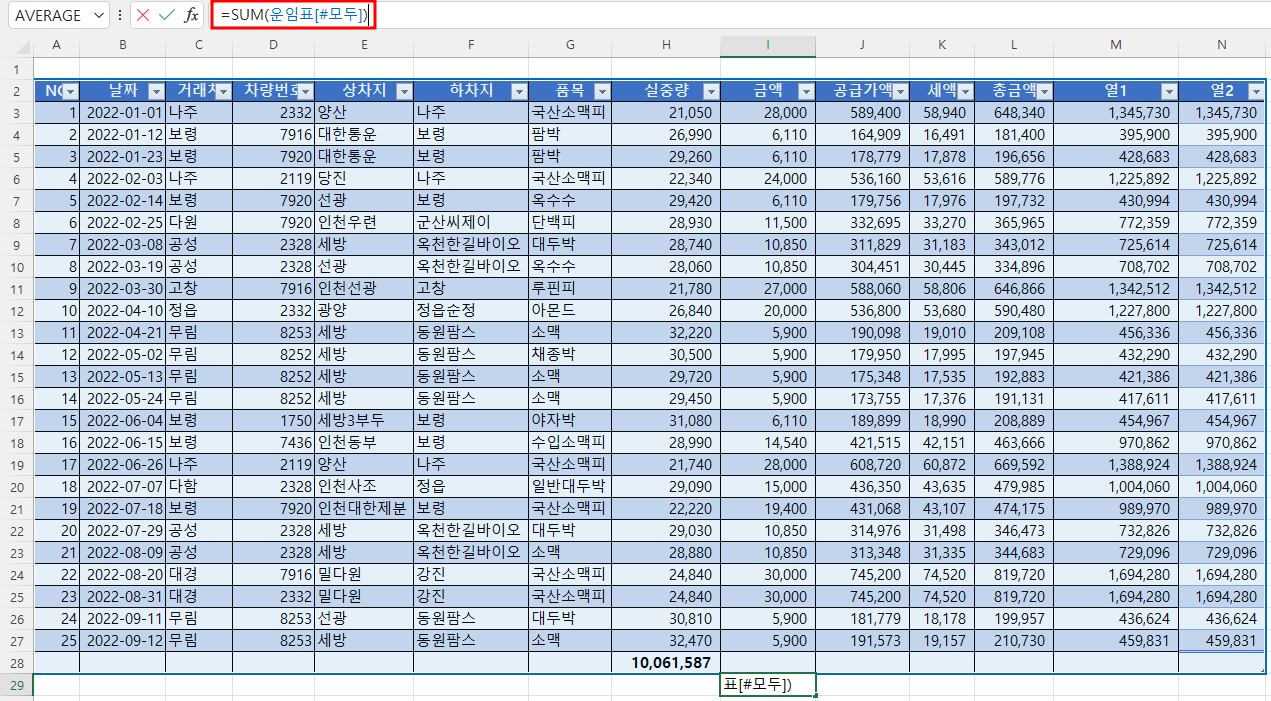Click cell 다원 in 거래처 column

(199, 223)
